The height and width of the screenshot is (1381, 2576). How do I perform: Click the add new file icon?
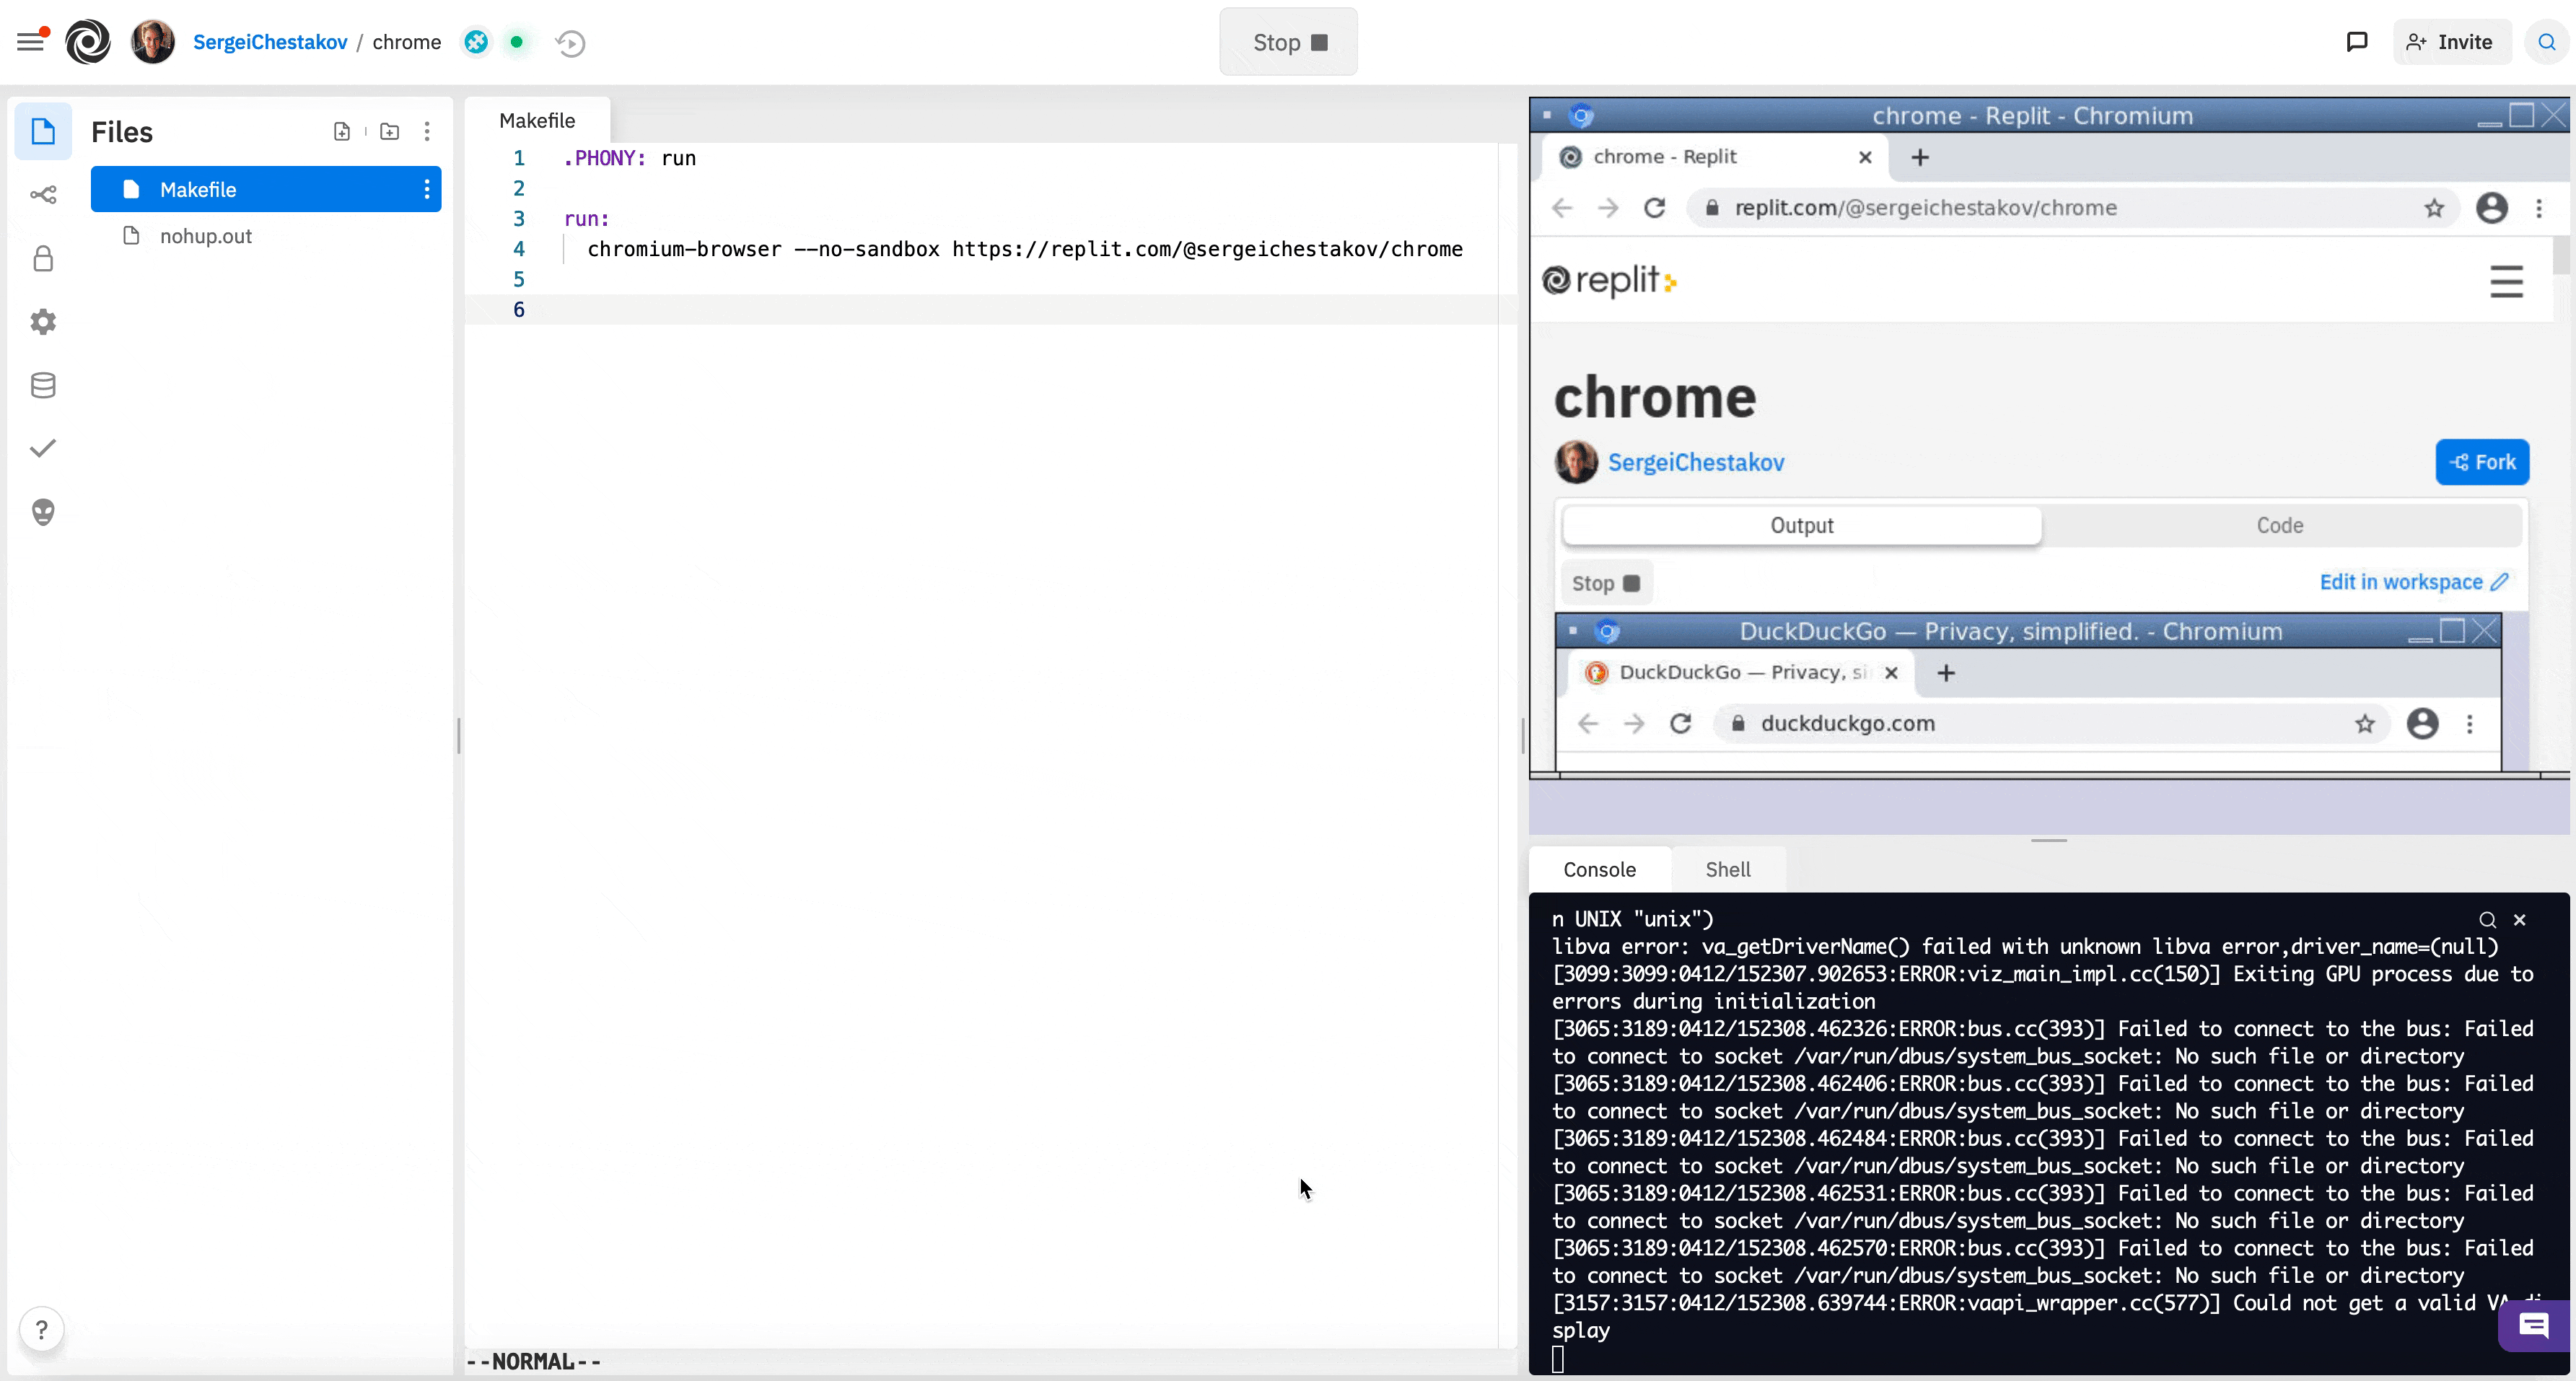[x=342, y=132]
